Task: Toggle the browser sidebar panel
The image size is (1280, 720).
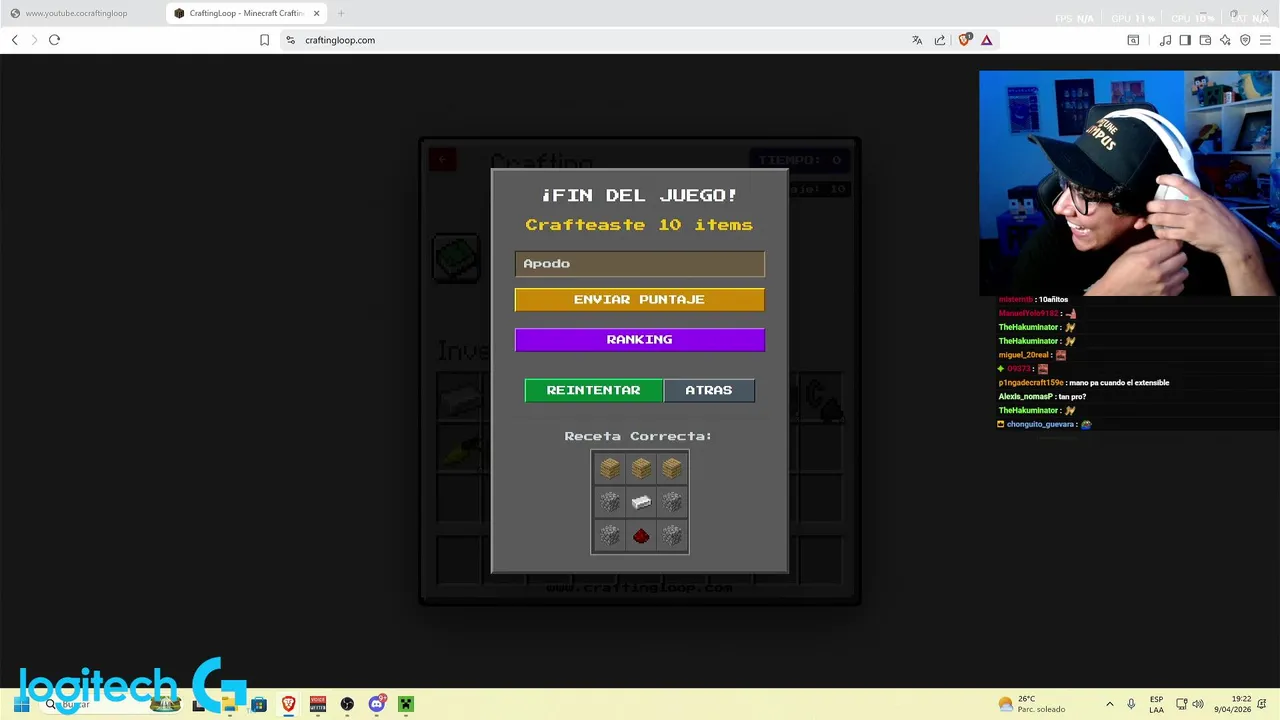Action: [x=1185, y=40]
